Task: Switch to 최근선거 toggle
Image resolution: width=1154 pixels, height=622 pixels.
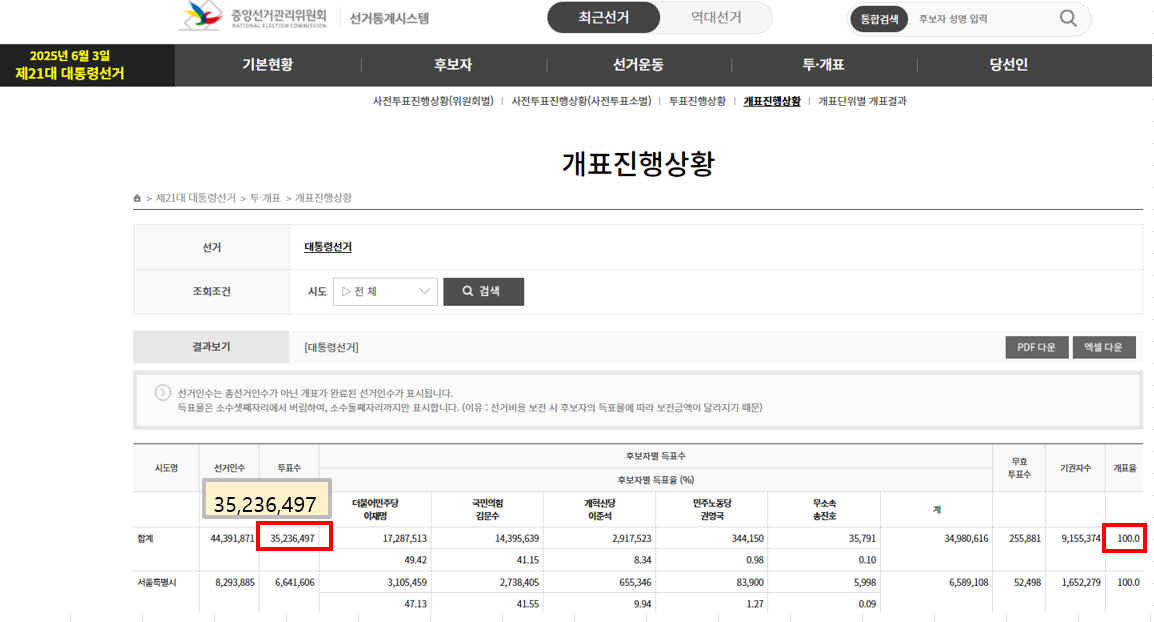Action: 604,18
